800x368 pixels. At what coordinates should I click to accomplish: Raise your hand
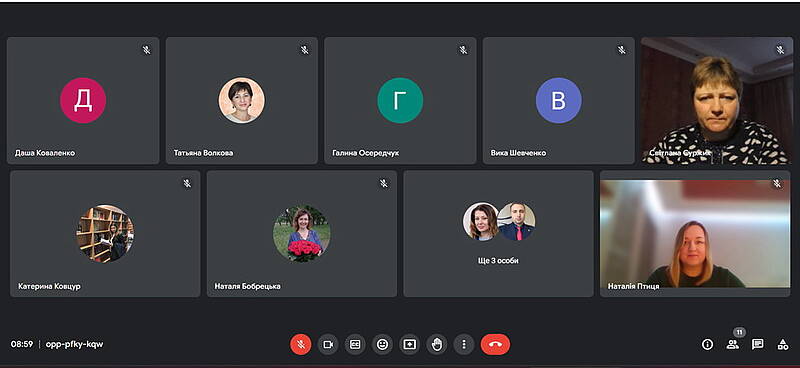point(437,345)
